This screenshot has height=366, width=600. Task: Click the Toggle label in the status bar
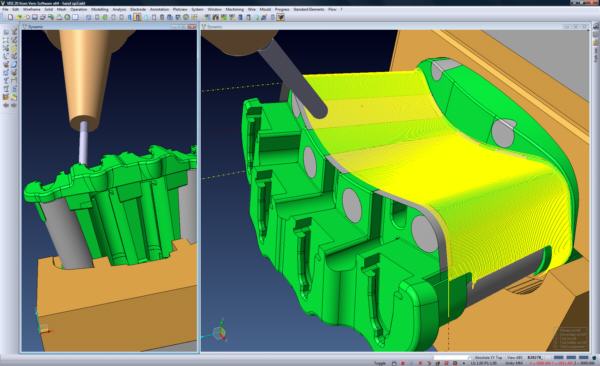point(380,363)
